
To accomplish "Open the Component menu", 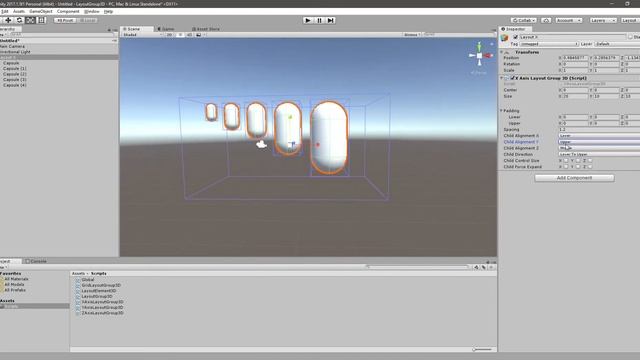I will point(68,11).
